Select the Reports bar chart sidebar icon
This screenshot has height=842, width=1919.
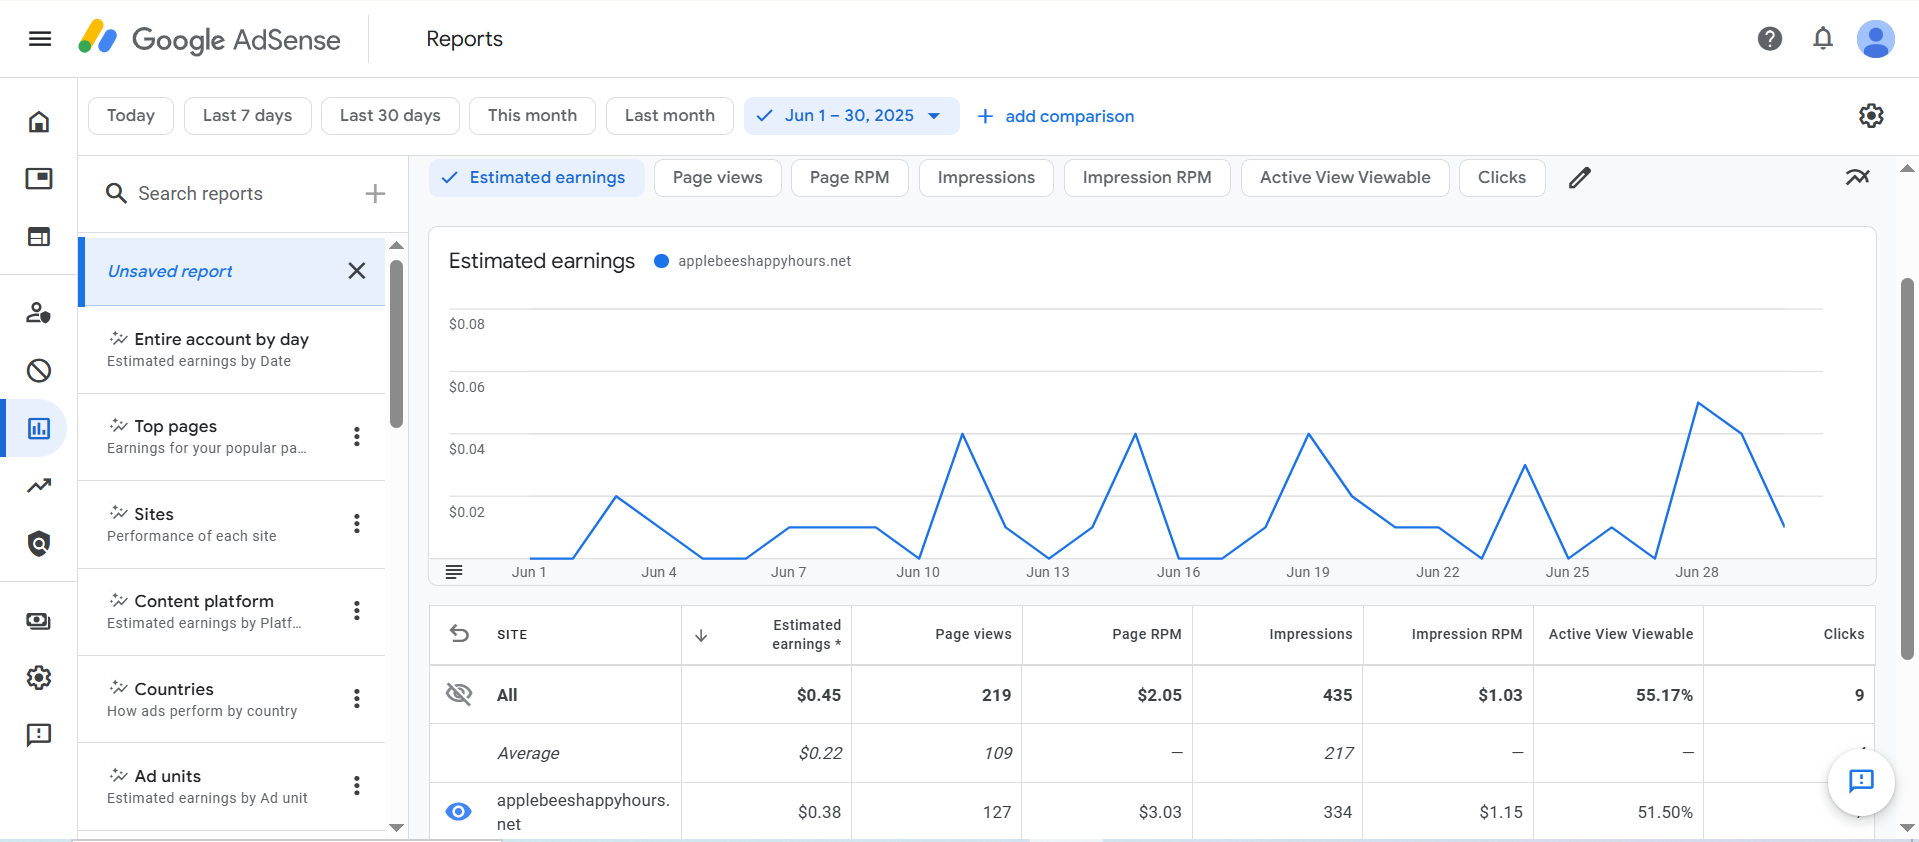point(39,428)
